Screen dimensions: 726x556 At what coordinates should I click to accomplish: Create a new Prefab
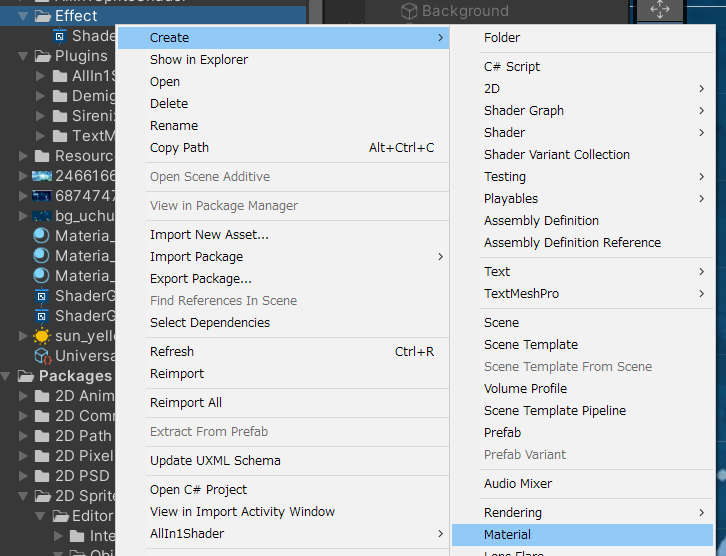[582, 432]
